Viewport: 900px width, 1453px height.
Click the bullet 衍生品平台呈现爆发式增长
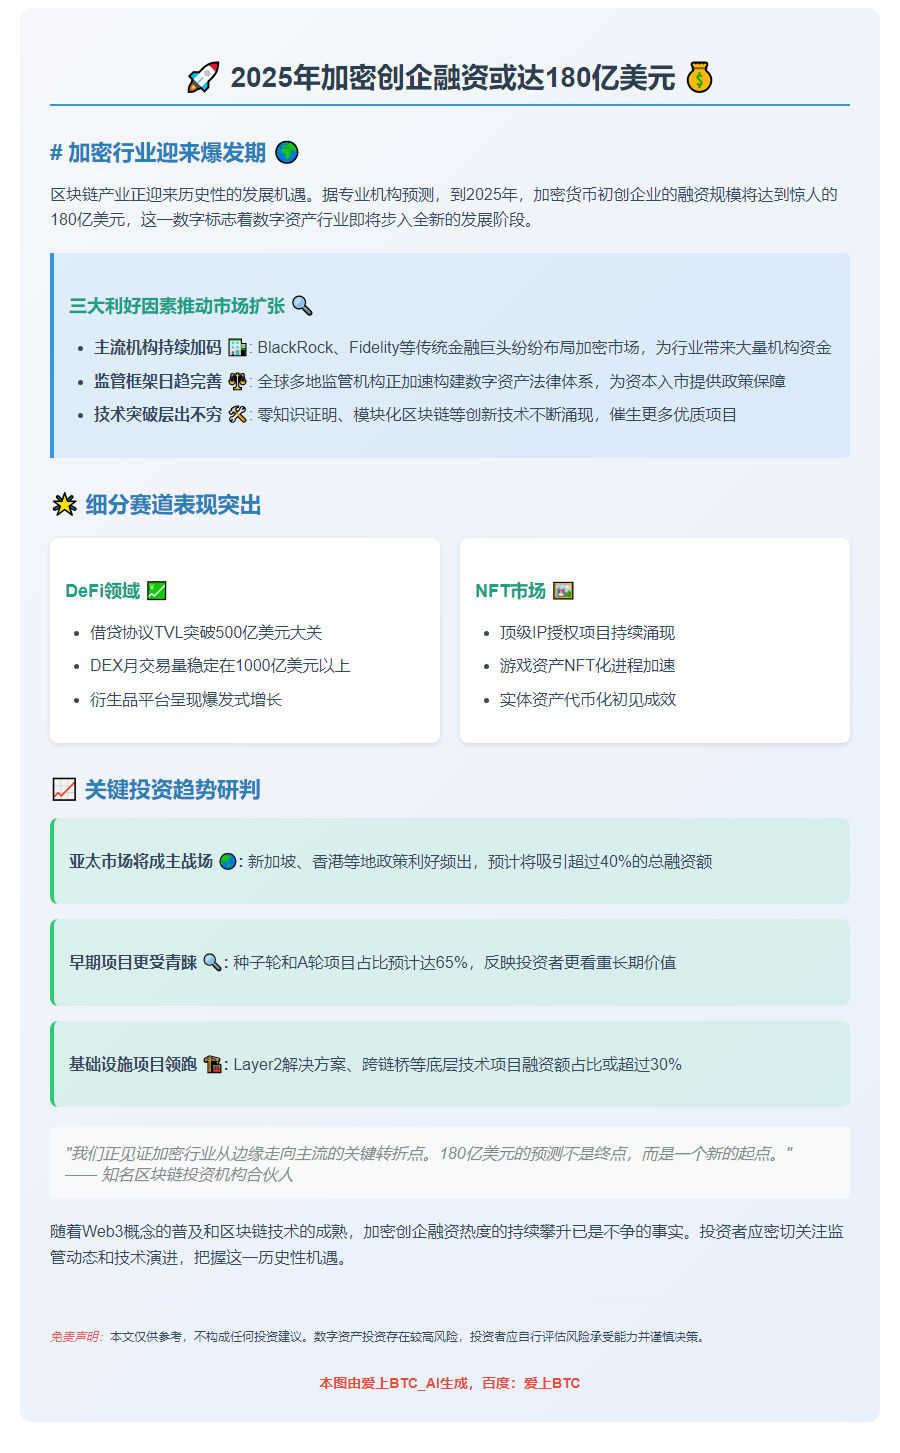(x=186, y=700)
